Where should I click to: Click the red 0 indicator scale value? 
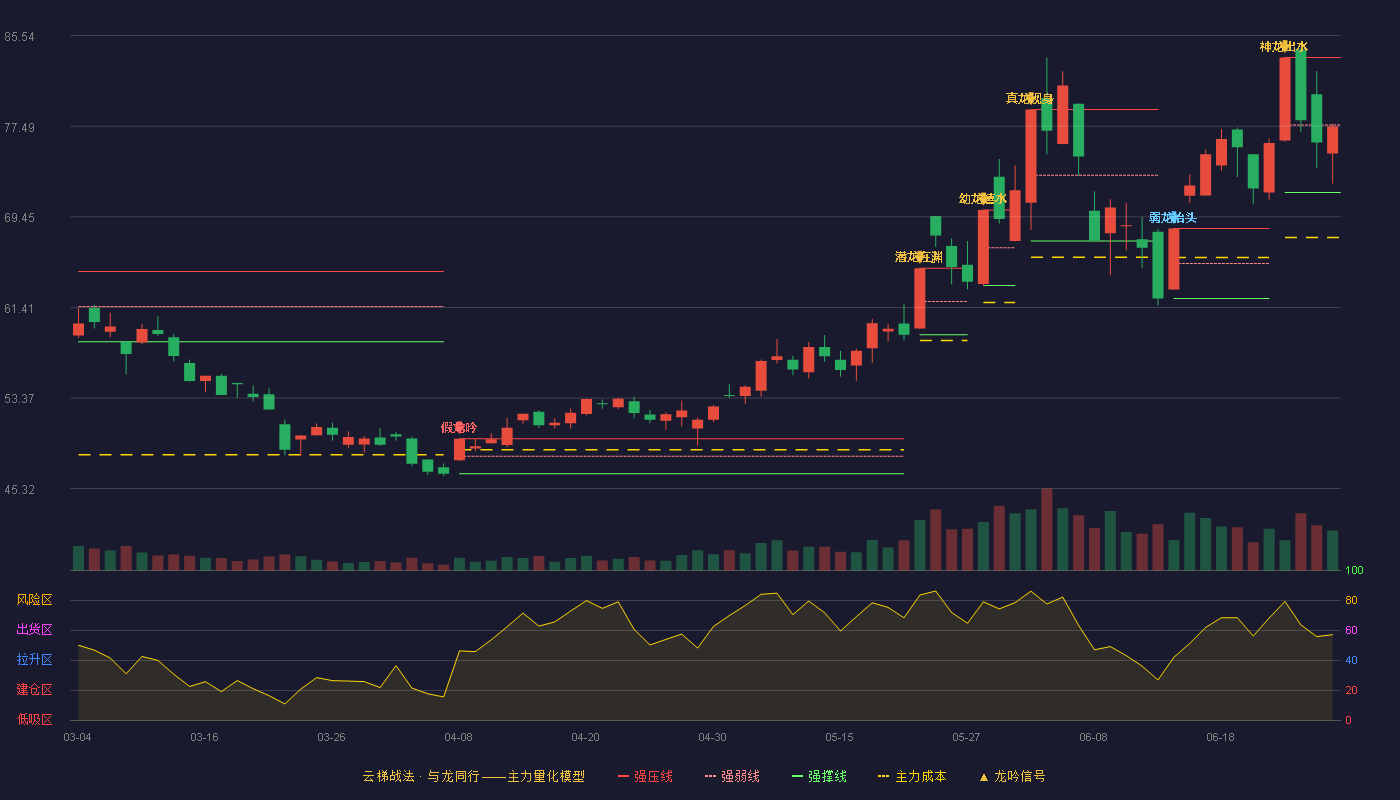point(1348,720)
